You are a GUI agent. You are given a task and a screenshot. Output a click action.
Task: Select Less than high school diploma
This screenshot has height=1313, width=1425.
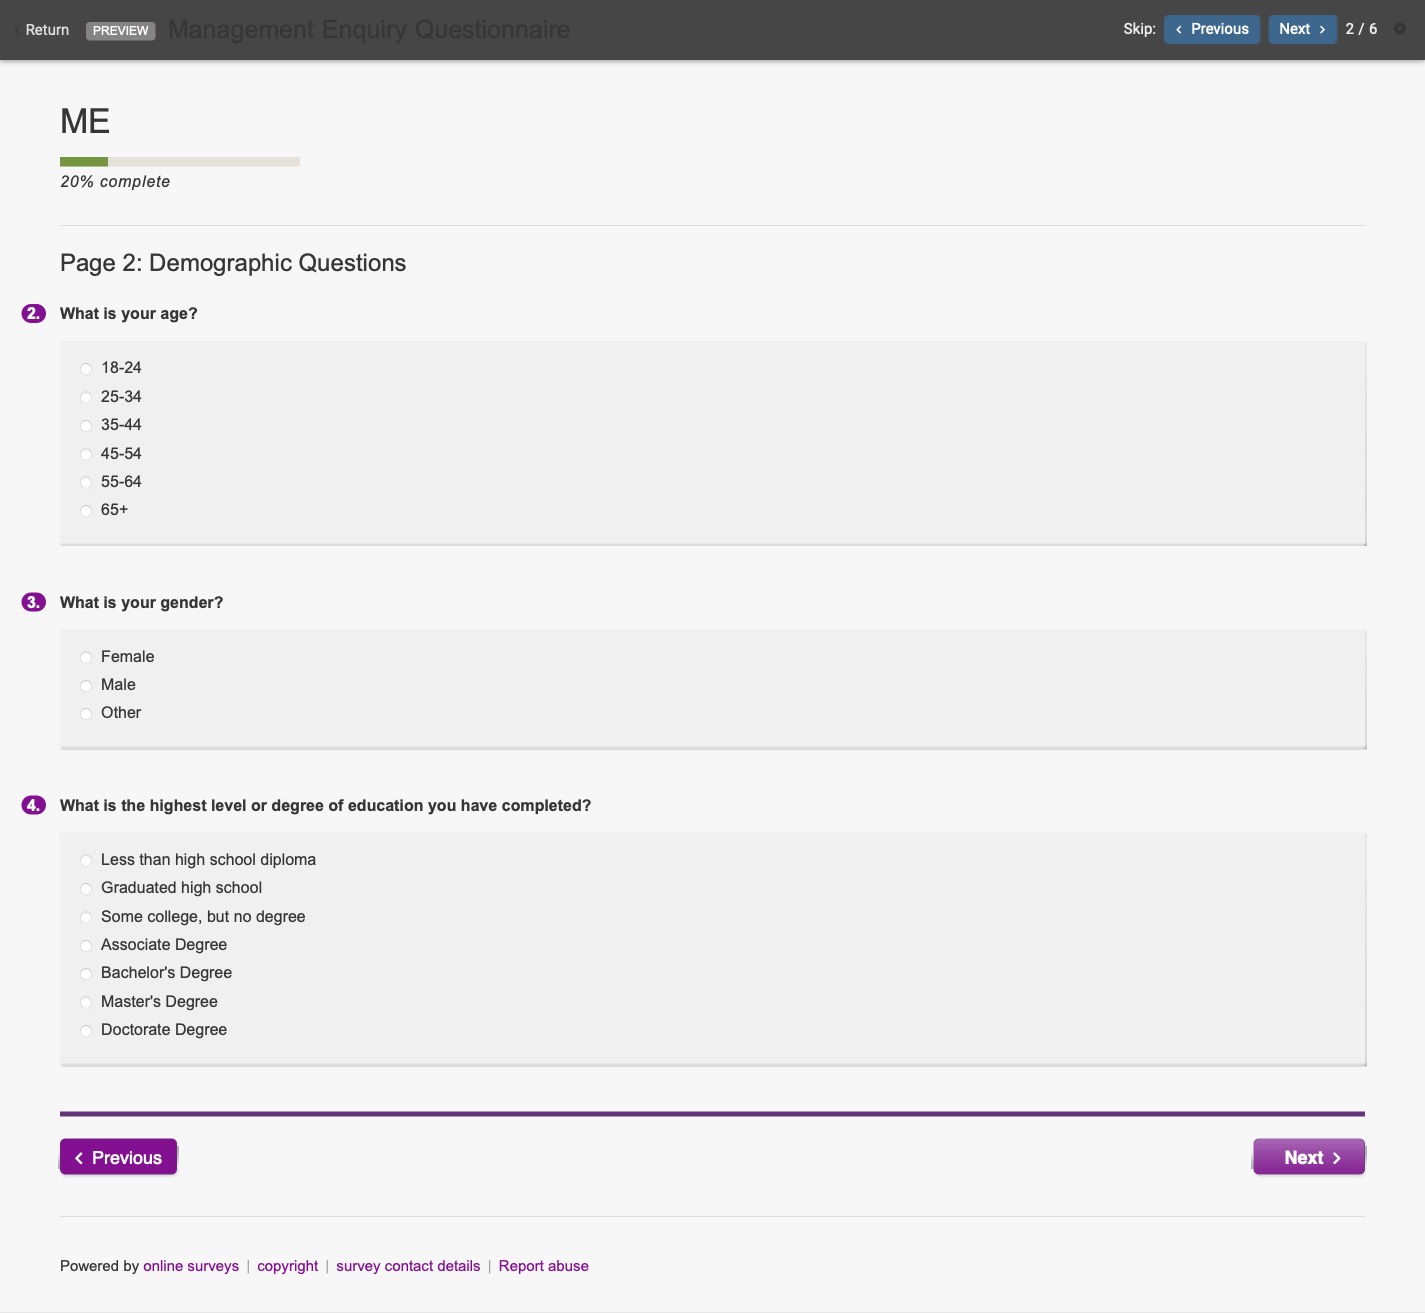click(x=86, y=860)
